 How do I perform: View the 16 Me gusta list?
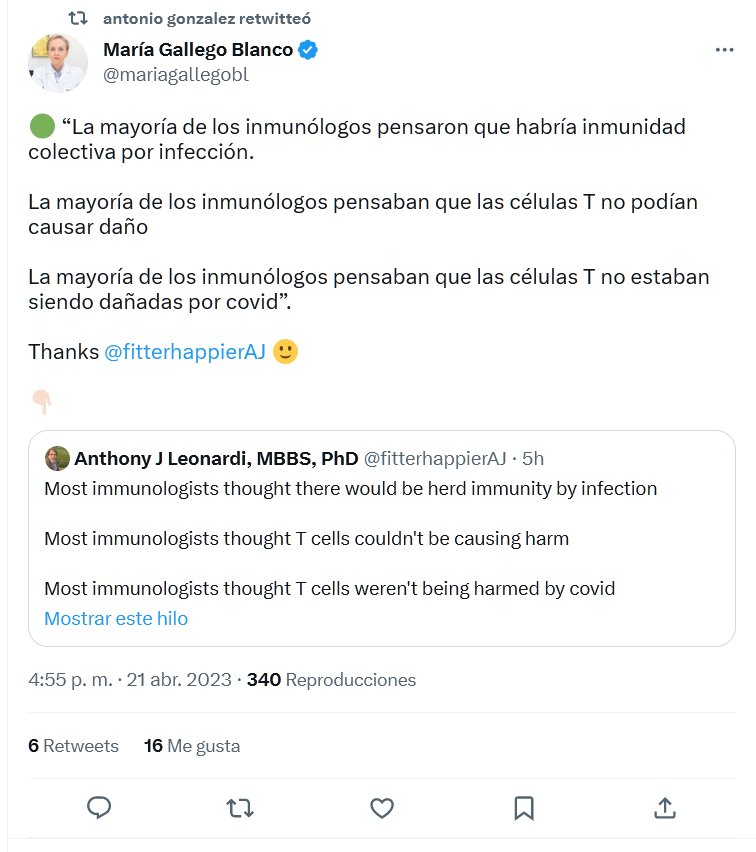(x=192, y=746)
